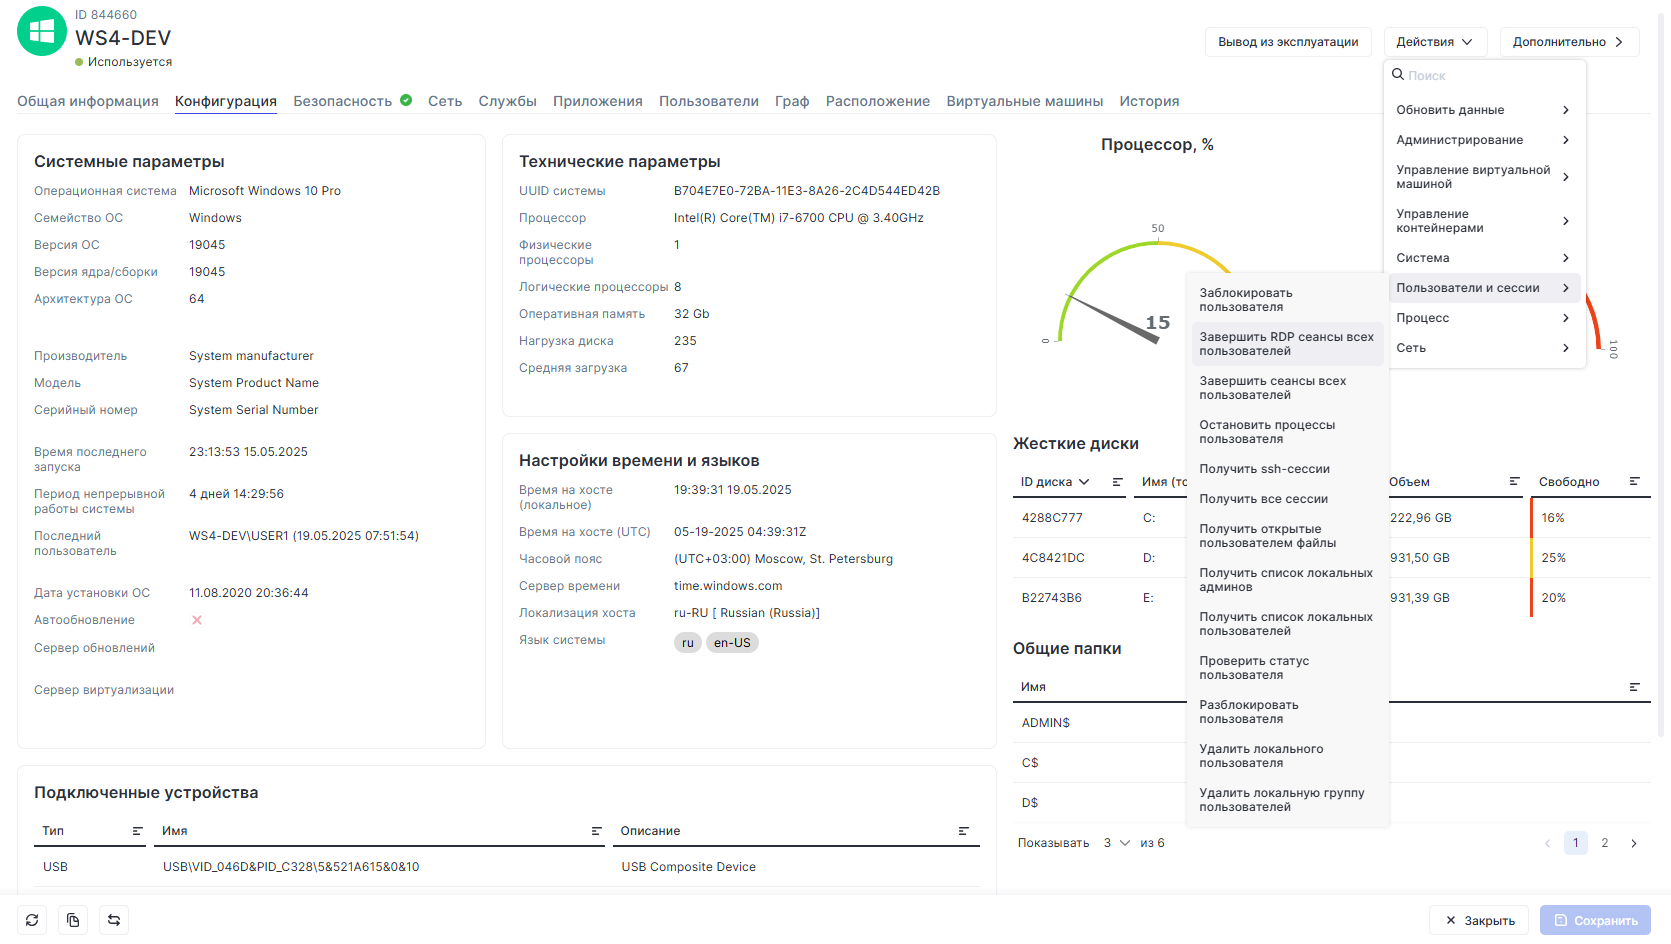Click the green security check icon

pos(406,100)
